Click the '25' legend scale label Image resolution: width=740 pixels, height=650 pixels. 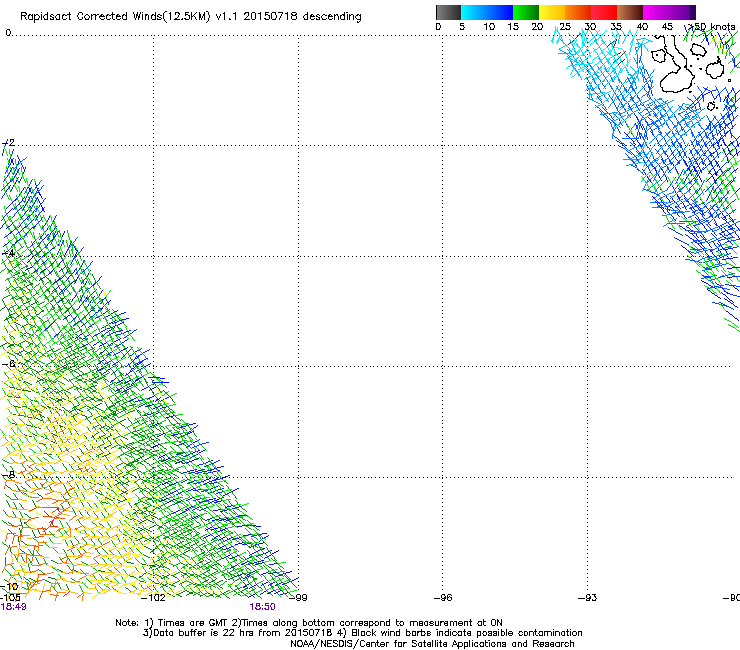(x=565, y=27)
